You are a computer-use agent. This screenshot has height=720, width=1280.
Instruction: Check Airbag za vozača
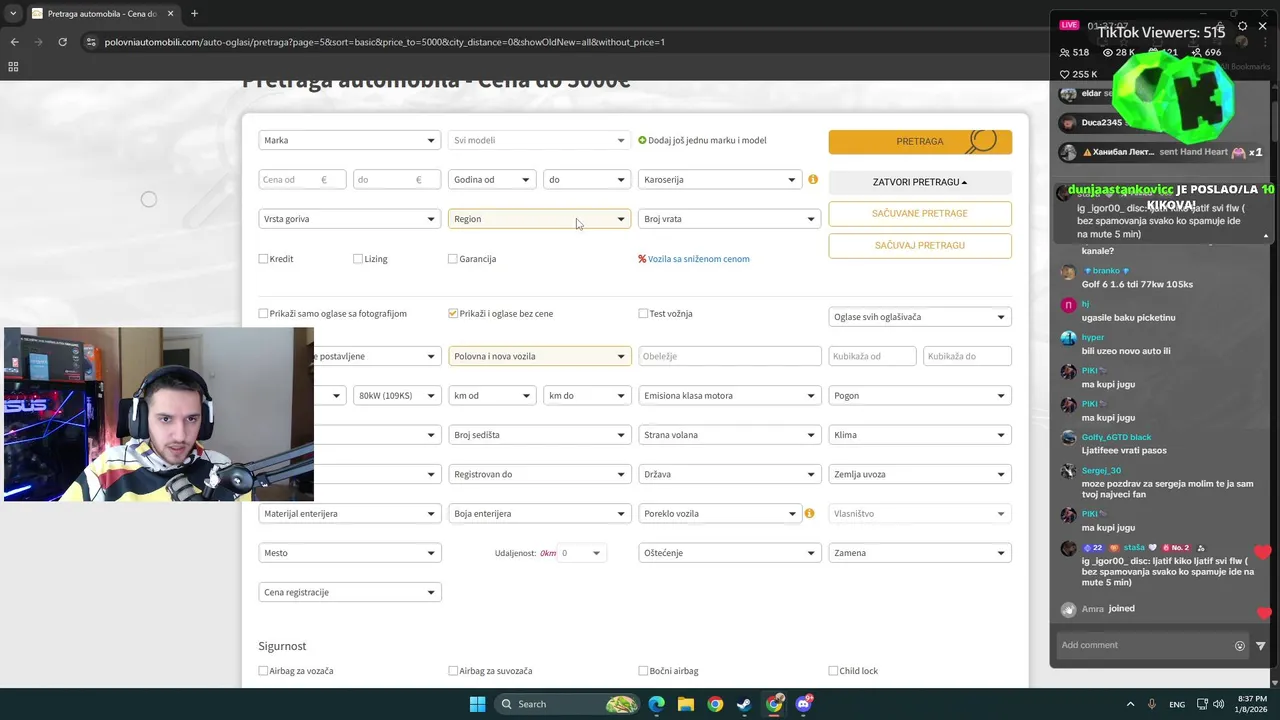(x=263, y=671)
